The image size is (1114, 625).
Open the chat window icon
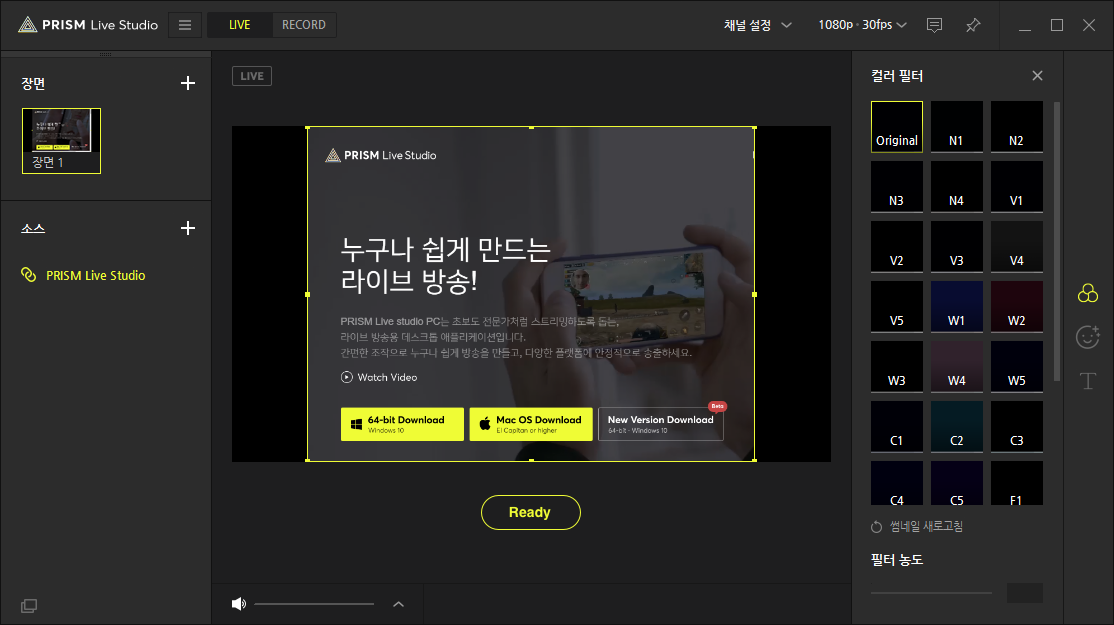[934, 25]
